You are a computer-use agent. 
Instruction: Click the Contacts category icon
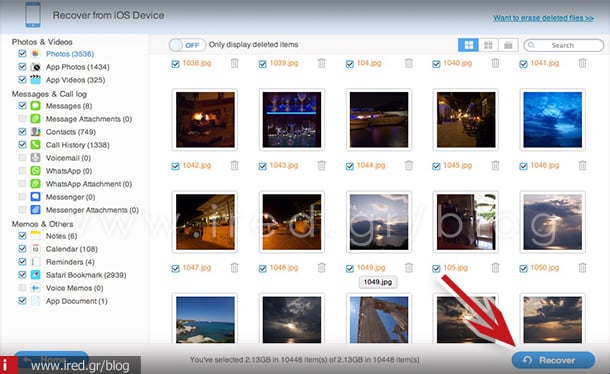[x=35, y=132]
